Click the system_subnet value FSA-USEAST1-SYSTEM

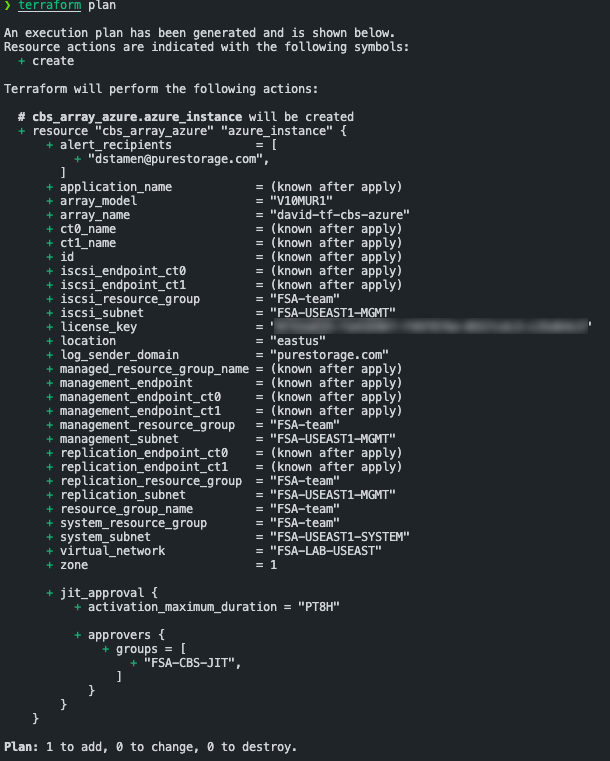[340, 537]
